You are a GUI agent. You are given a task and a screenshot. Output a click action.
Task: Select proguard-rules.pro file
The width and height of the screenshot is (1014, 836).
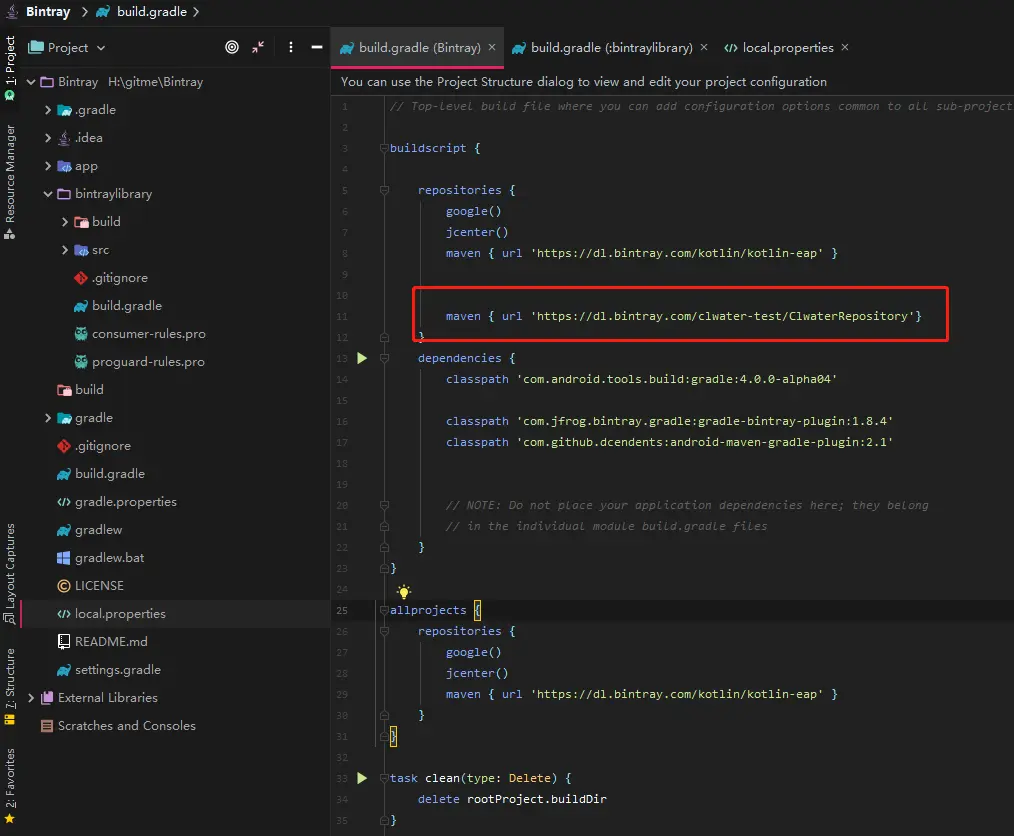tap(139, 362)
